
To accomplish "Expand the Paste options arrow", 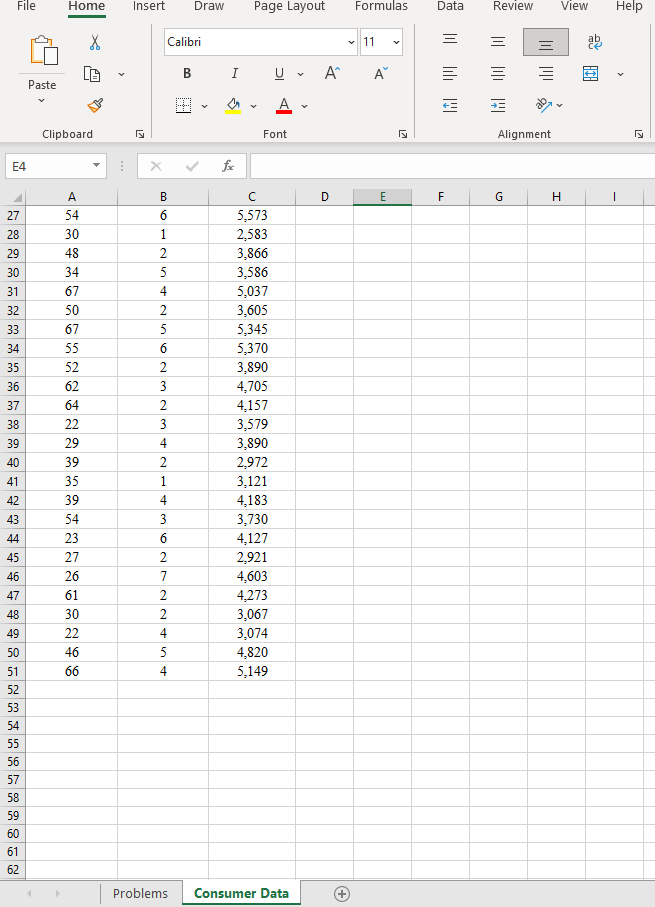I will pyautogui.click(x=42, y=101).
